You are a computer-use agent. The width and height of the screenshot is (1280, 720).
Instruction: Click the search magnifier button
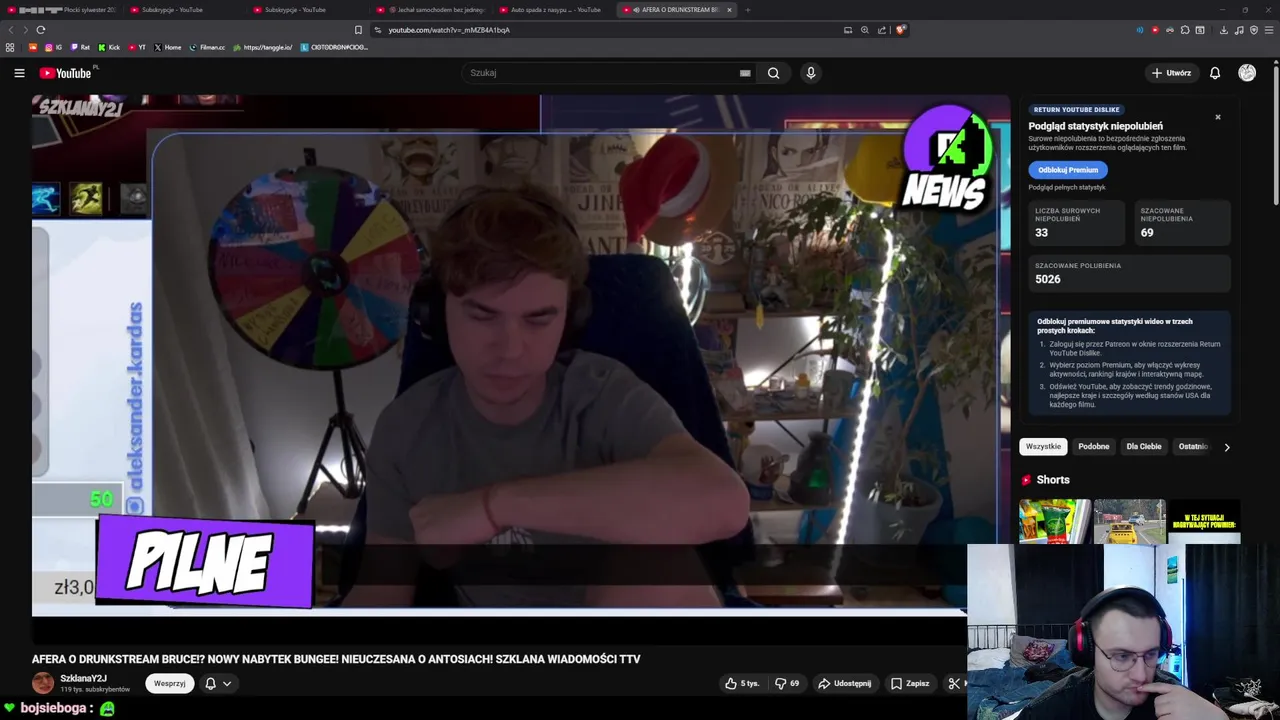click(x=773, y=73)
